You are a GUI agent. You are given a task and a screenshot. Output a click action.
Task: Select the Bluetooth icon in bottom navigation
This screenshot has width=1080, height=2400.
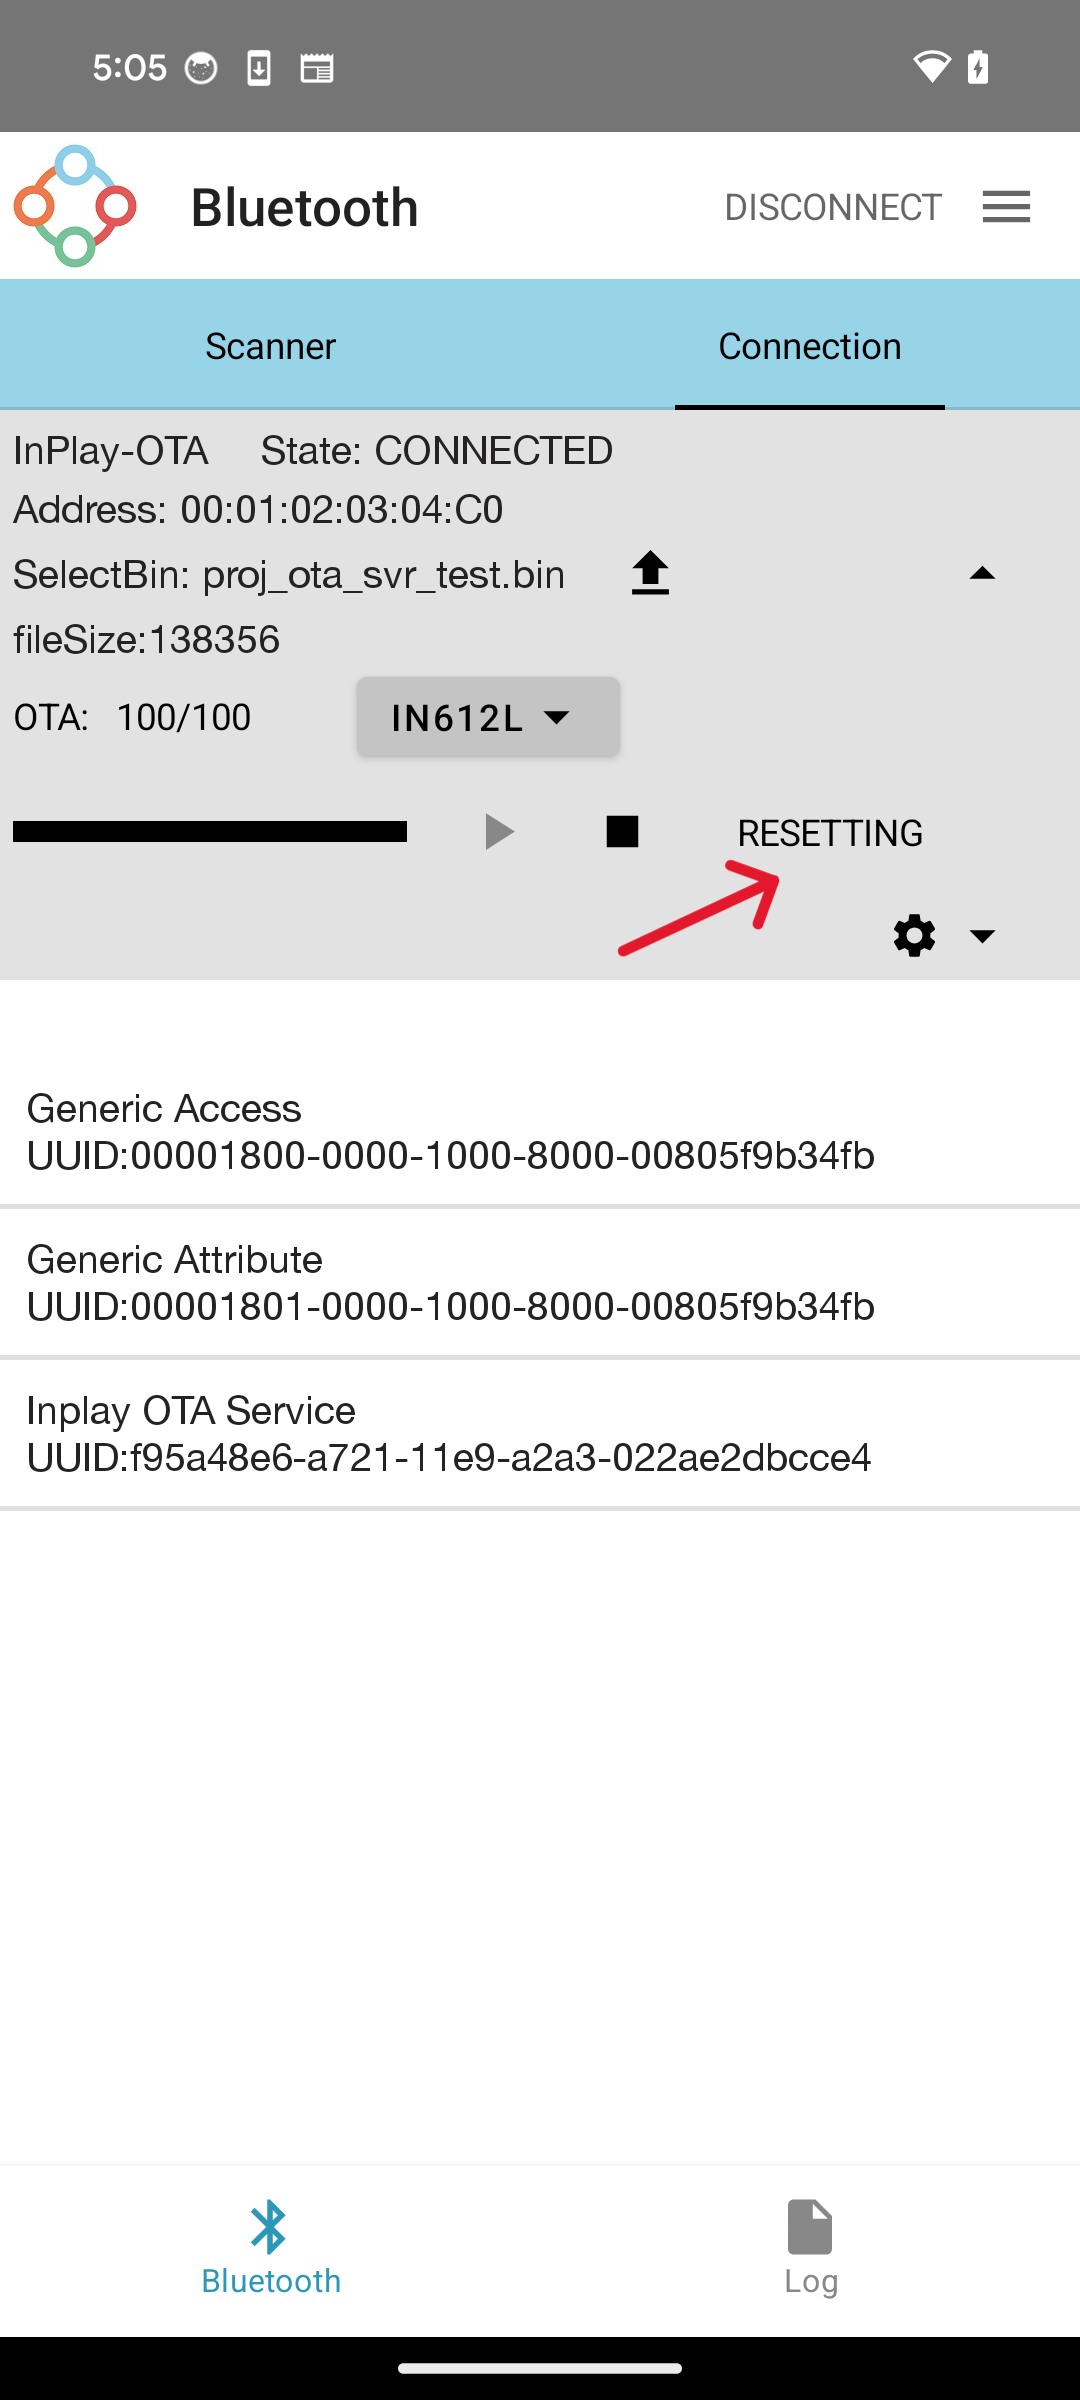(270, 2227)
